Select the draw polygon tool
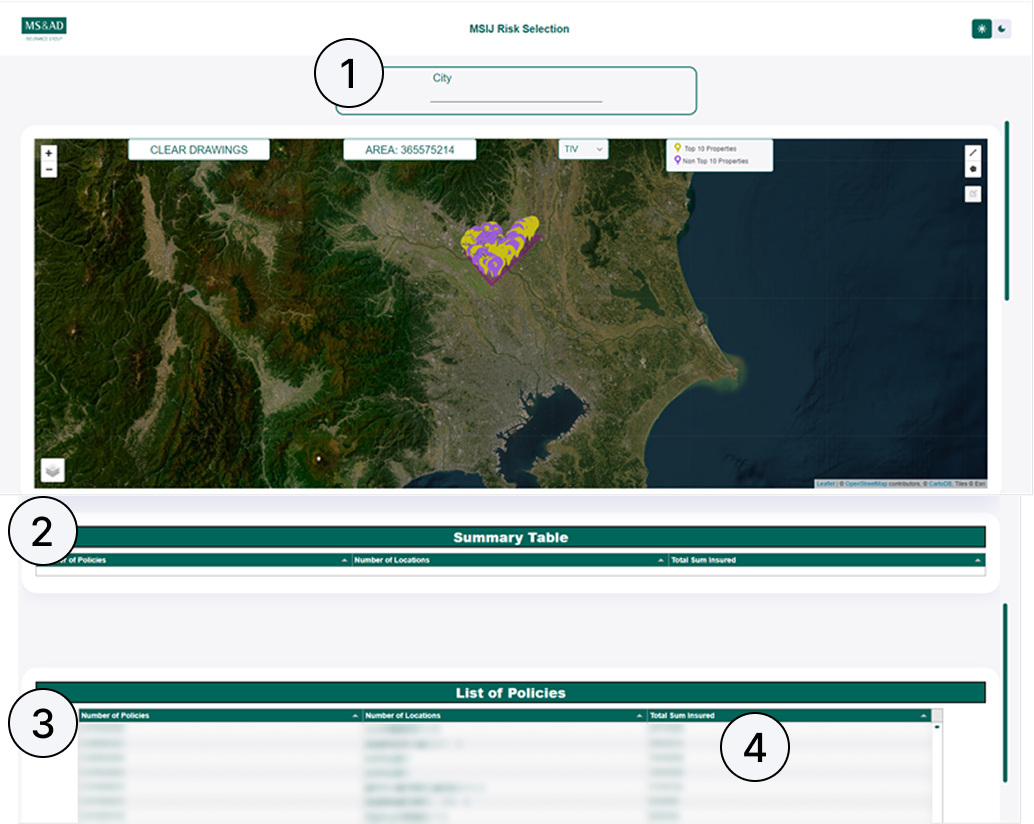 coord(973,170)
